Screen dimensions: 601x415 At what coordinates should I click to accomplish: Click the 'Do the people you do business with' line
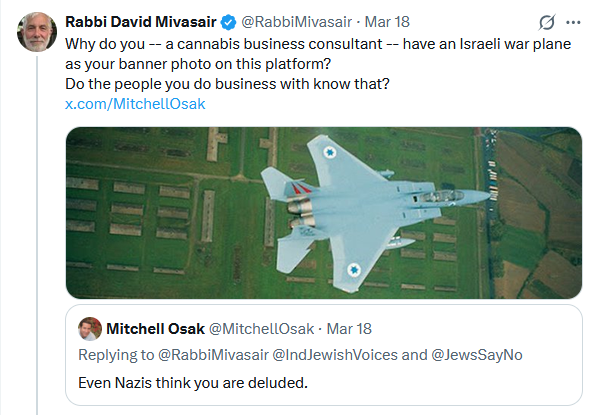tap(227, 84)
